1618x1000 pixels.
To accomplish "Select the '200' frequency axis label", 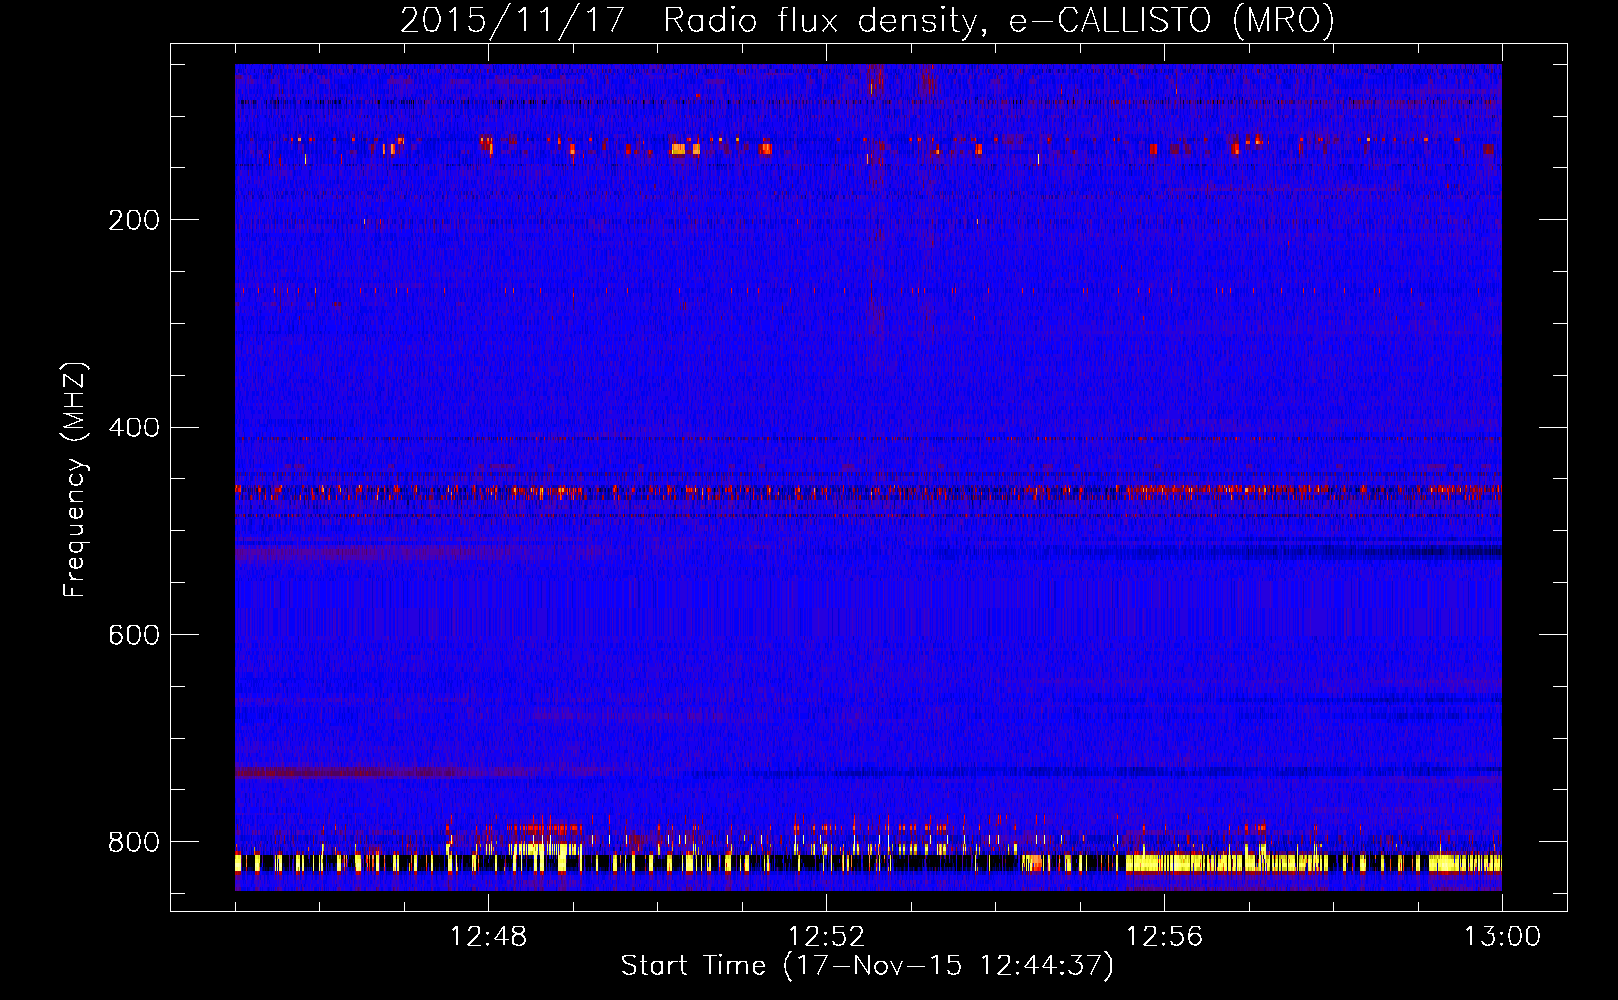I will point(133,219).
